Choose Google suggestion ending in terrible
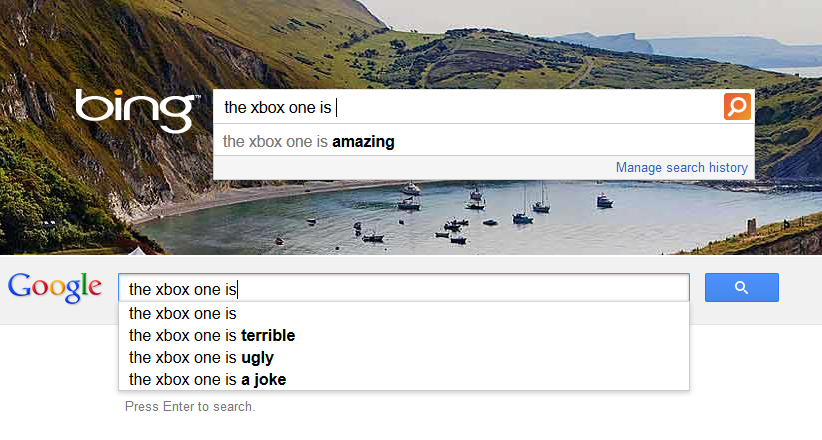The width and height of the screenshot is (822, 440). (212, 335)
